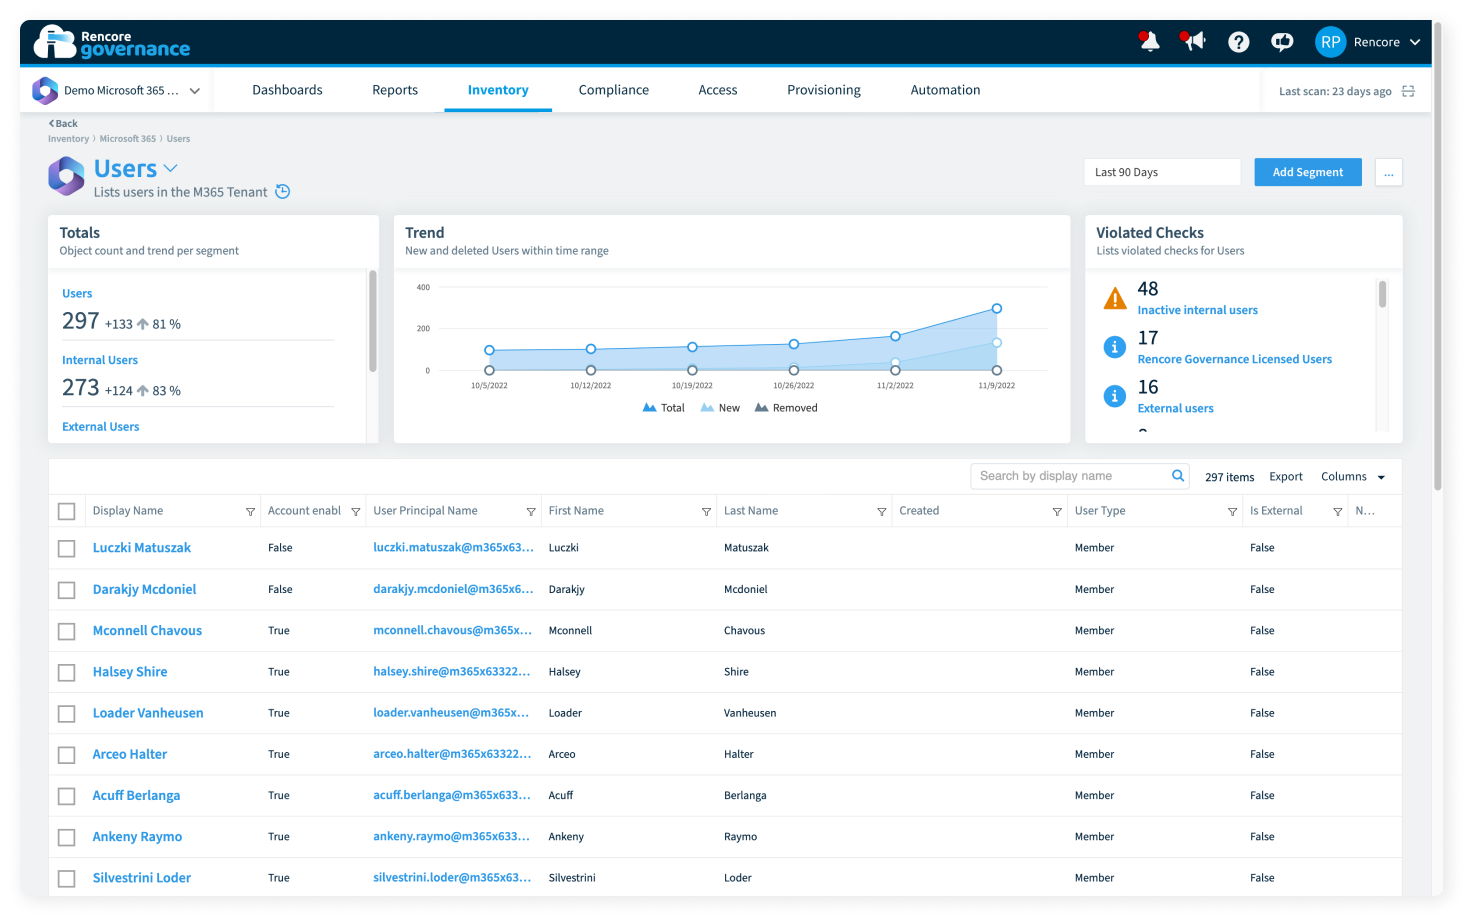The width and height of the screenshot is (1464, 916).
Task: Switch to the Access tab
Action: (x=718, y=90)
